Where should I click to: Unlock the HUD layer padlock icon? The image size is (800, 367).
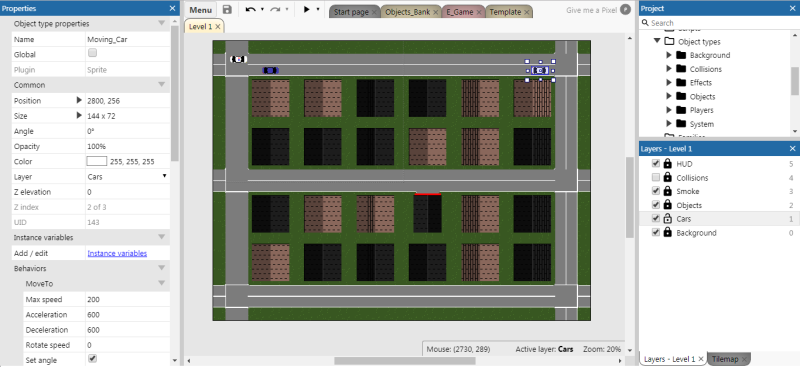(x=667, y=164)
